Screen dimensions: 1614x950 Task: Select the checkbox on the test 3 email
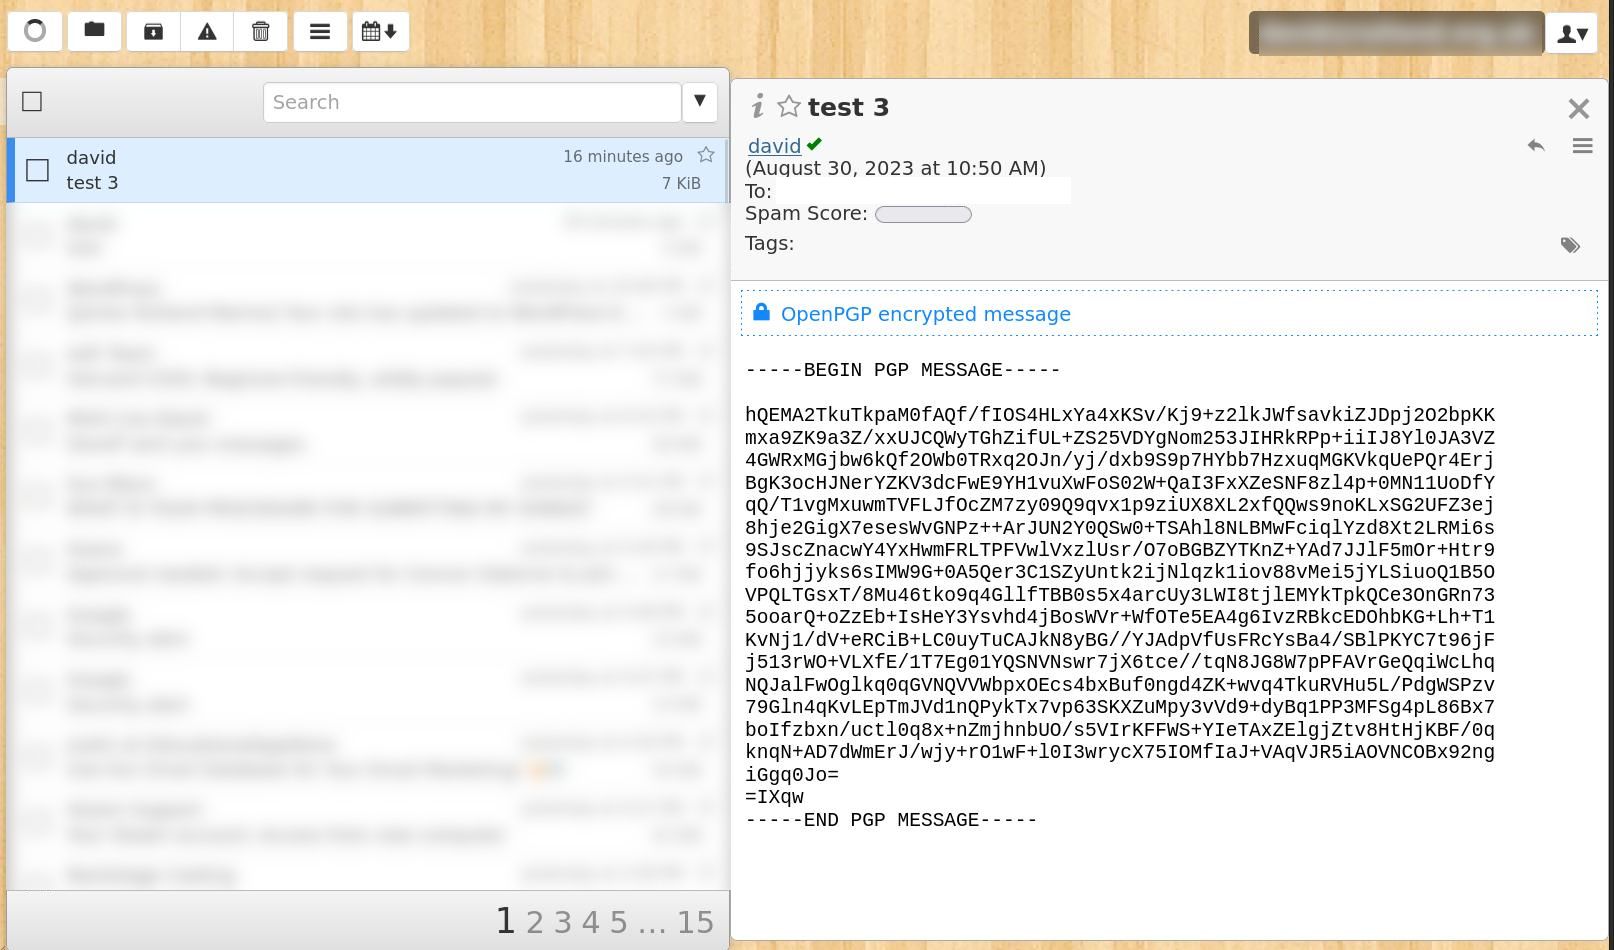point(37,170)
